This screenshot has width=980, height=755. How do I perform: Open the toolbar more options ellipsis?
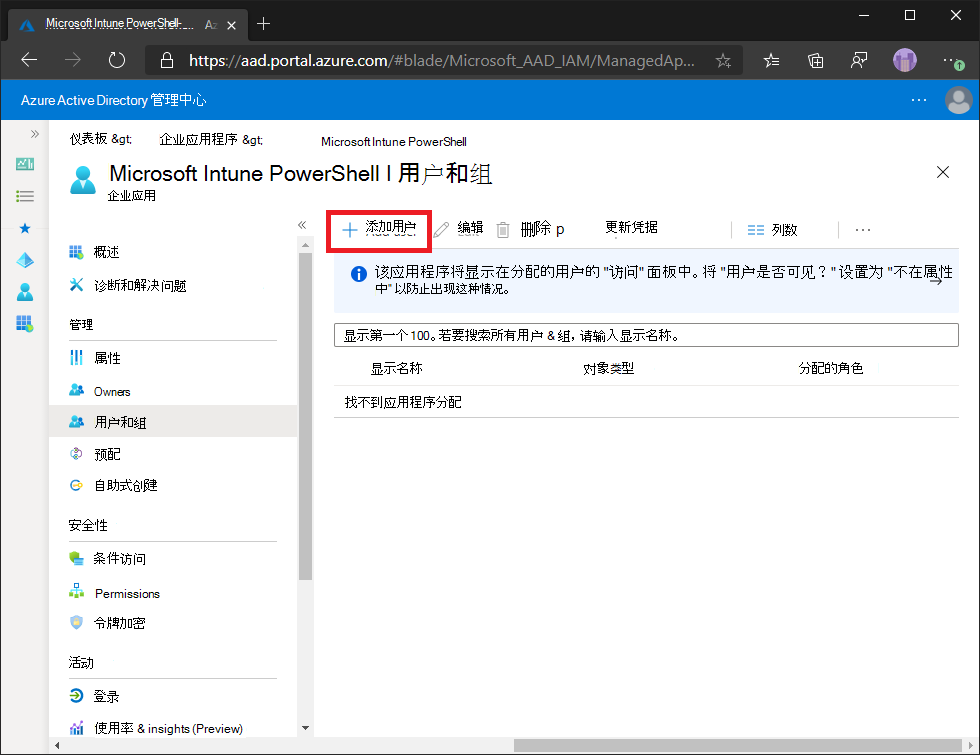click(x=862, y=230)
